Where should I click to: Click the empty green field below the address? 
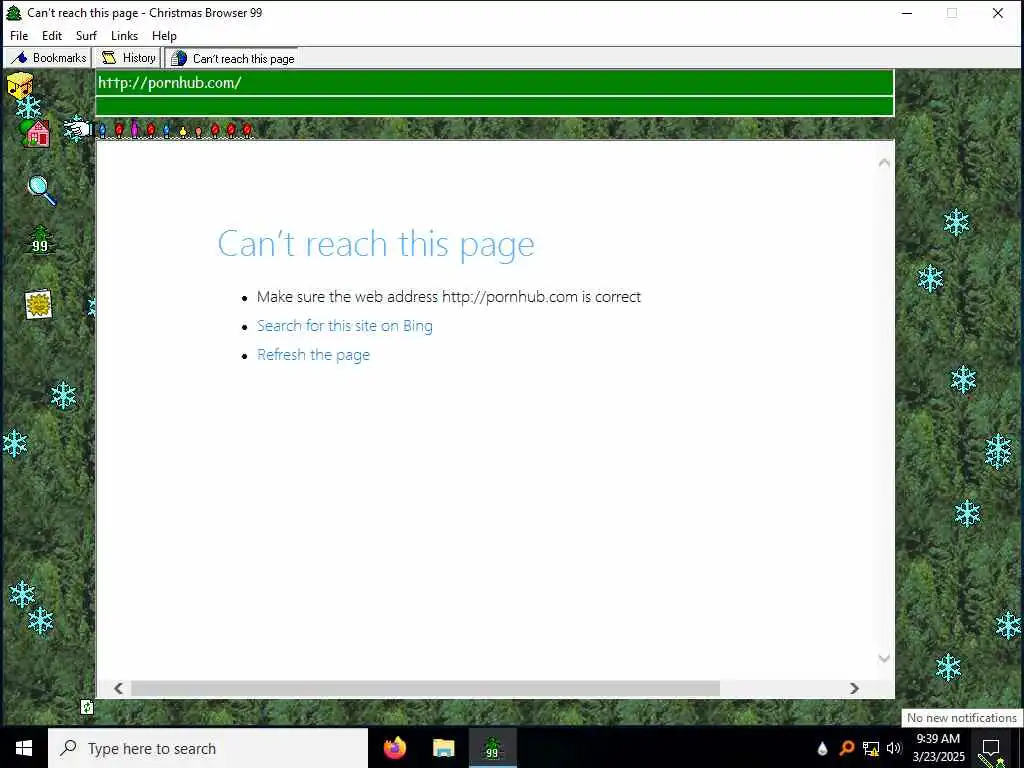[494, 106]
